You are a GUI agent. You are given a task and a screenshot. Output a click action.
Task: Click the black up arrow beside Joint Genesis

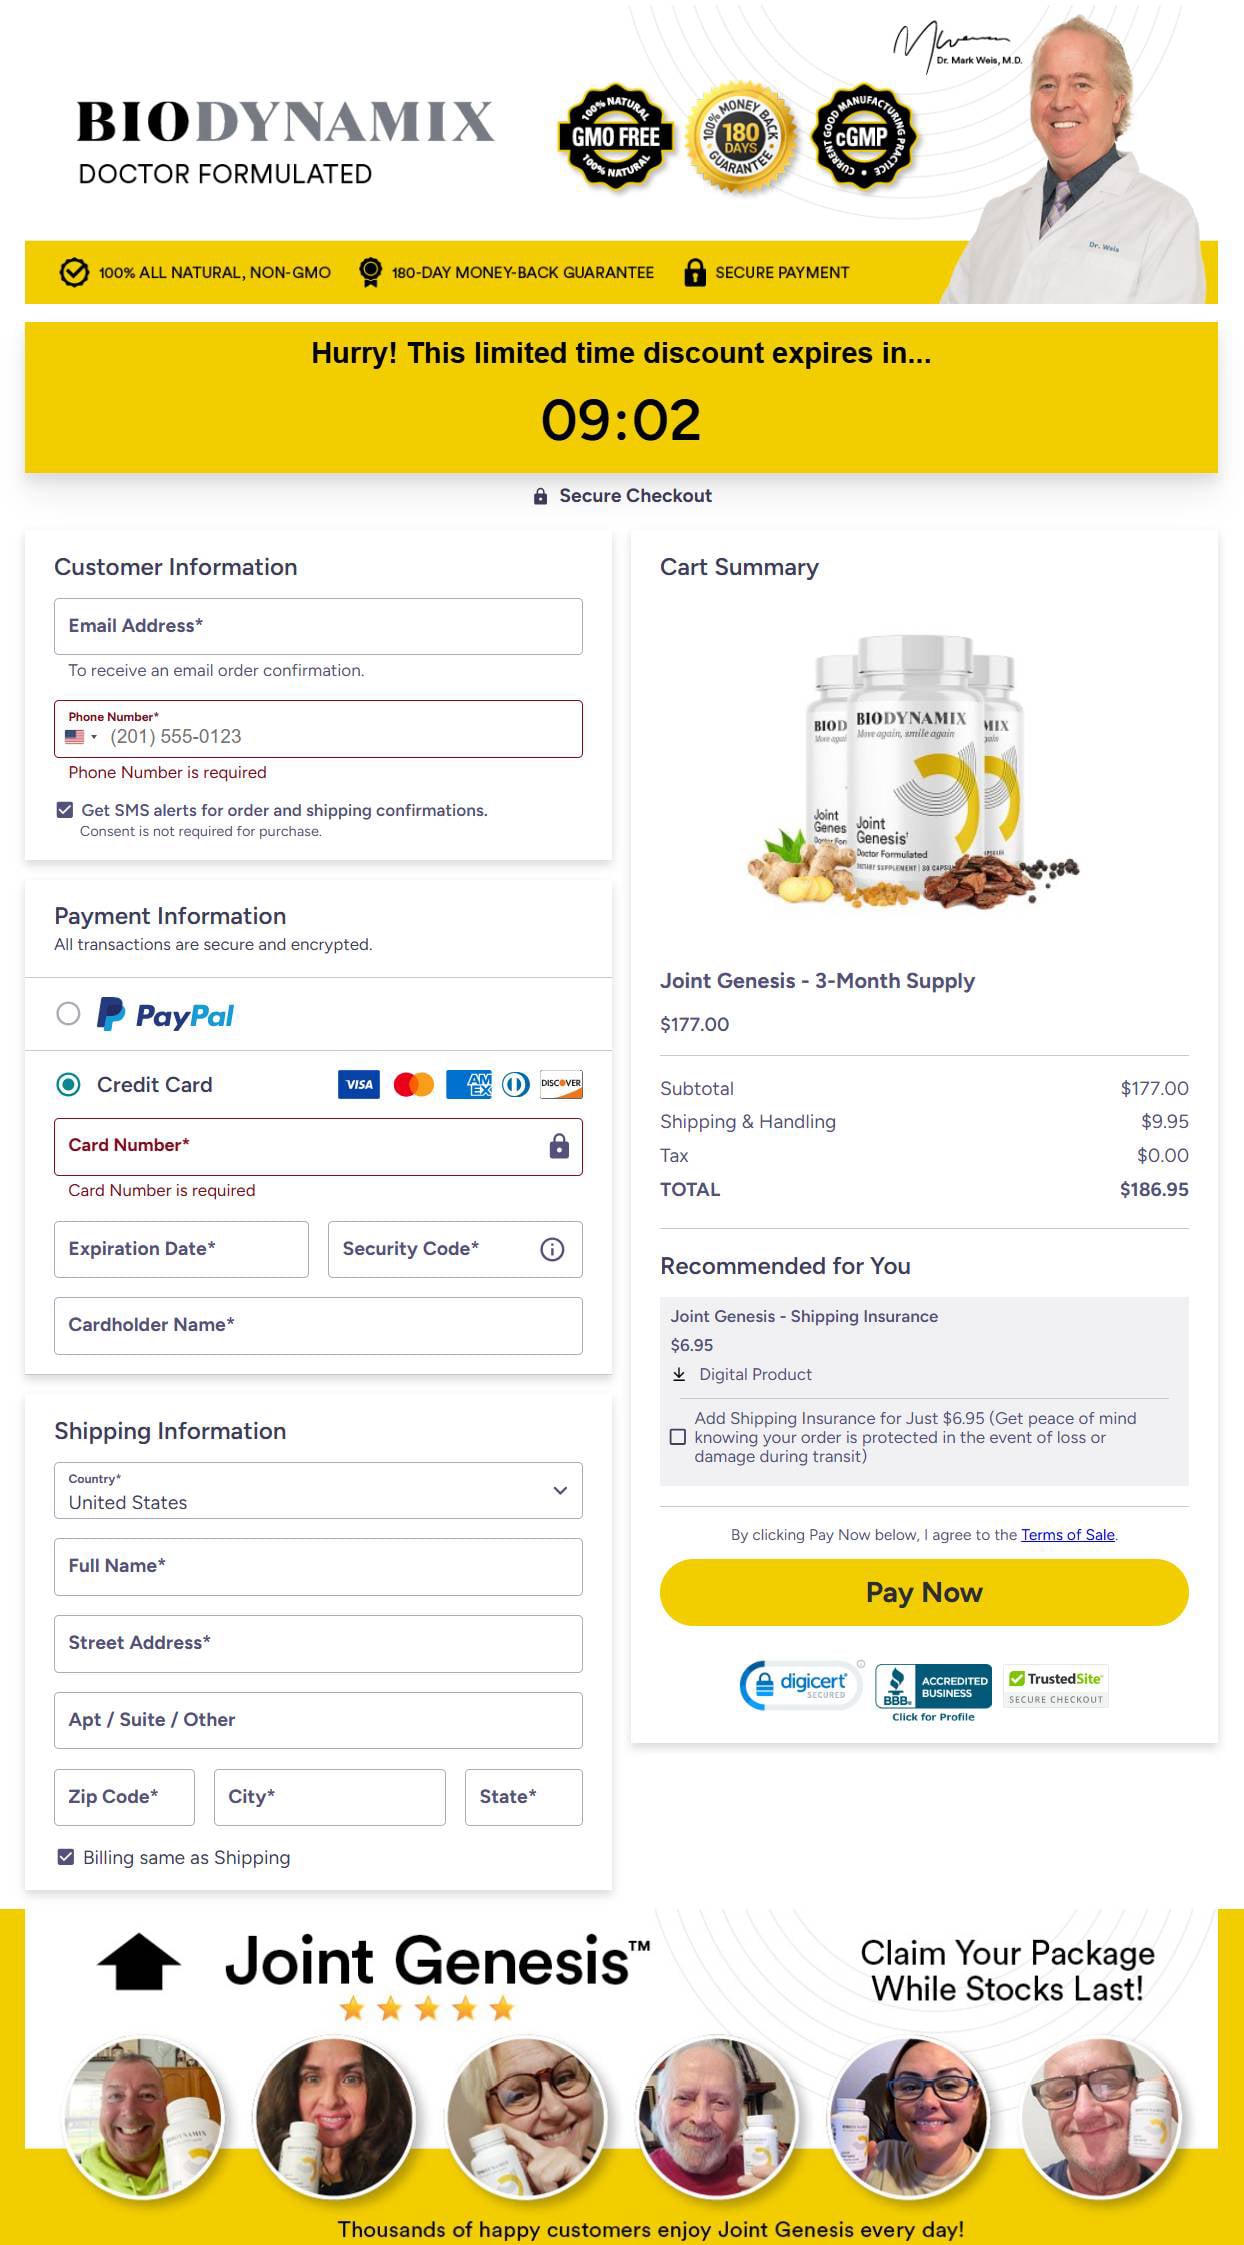pyautogui.click(x=139, y=1963)
